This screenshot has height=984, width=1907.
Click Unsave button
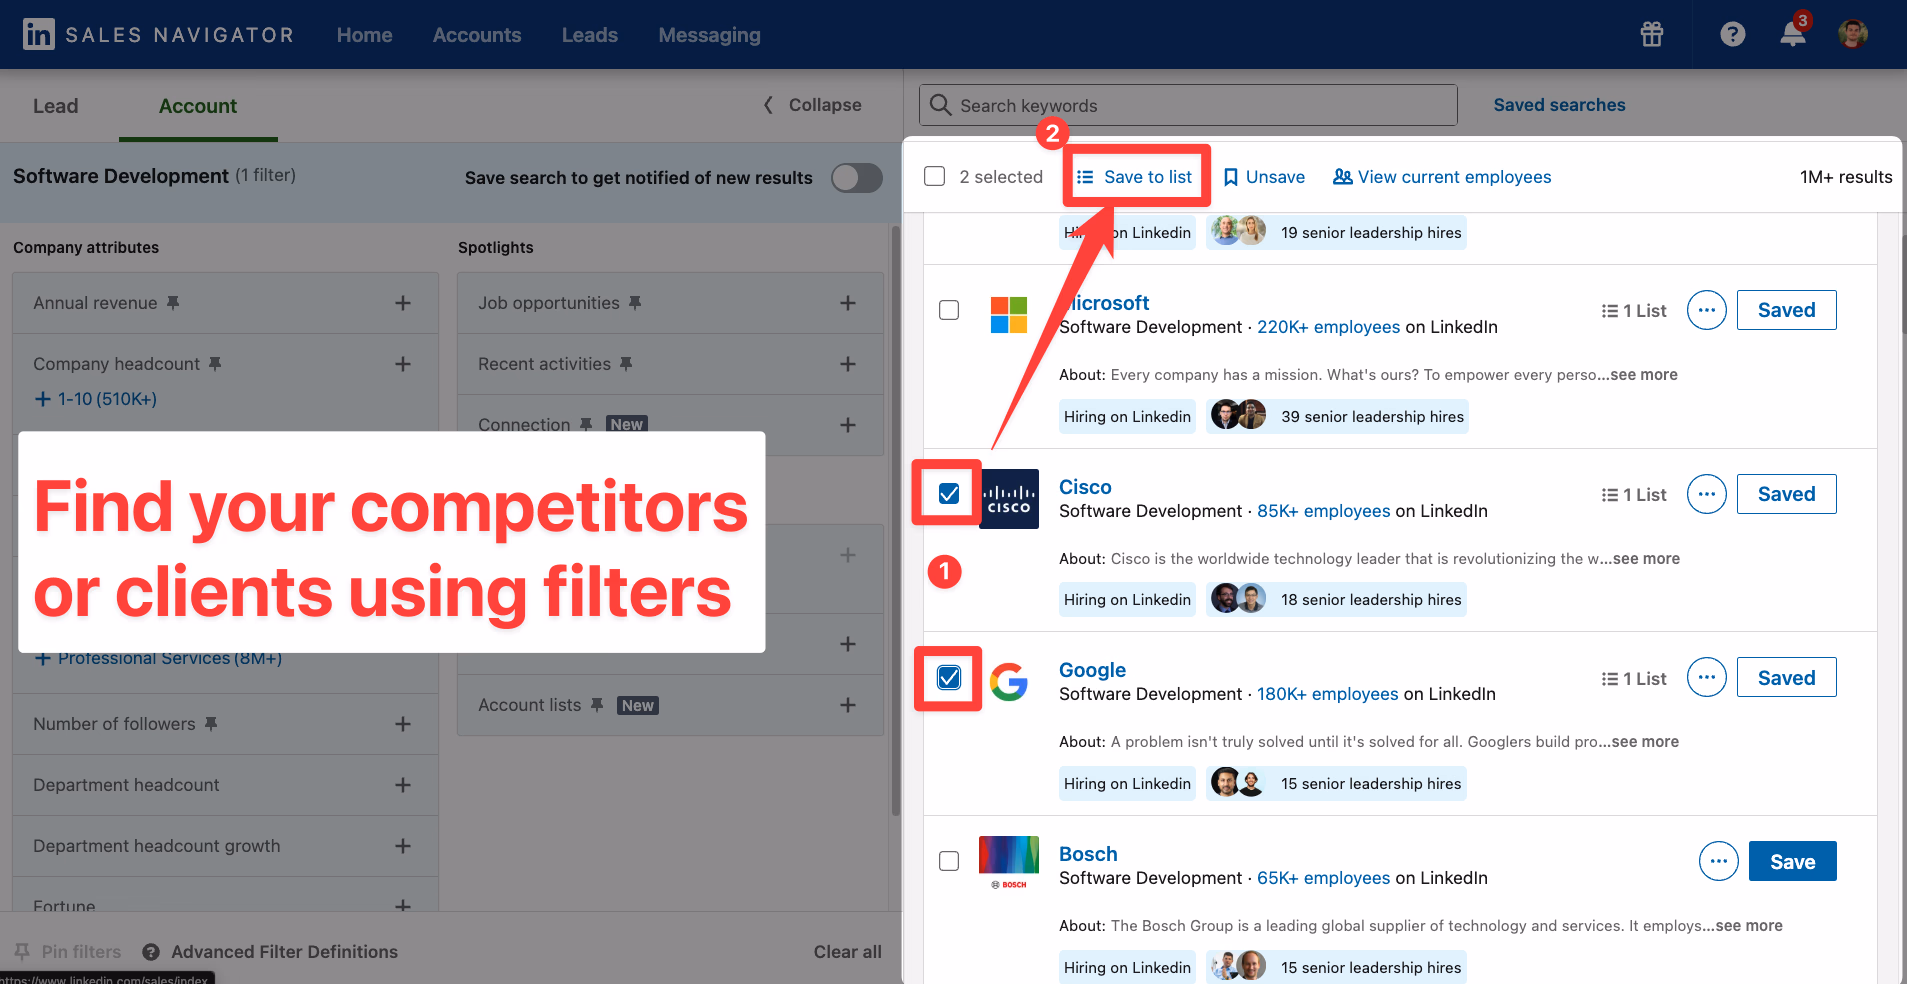click(x=1264, y=177)
